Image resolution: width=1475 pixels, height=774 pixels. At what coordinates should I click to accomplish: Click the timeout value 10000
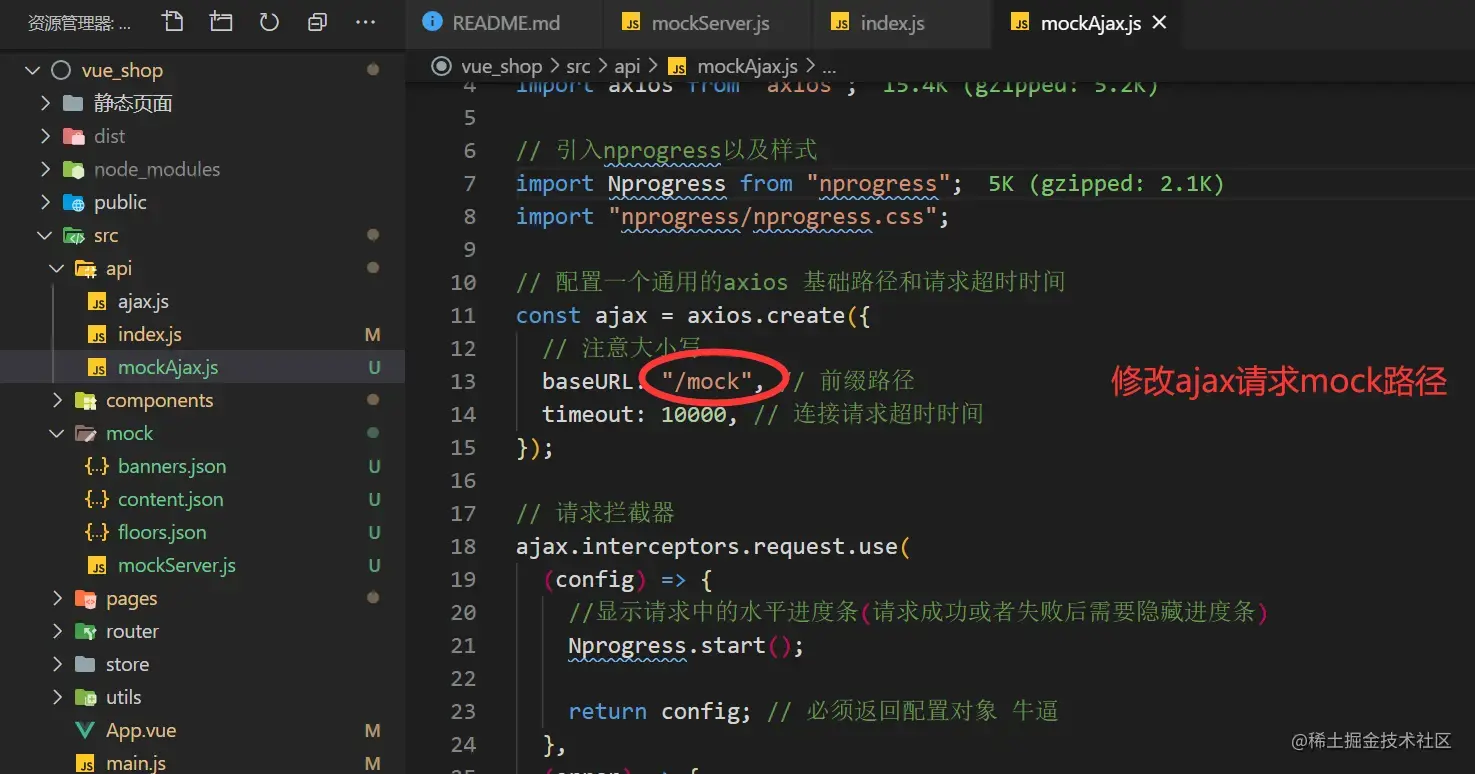click(693, 414)
